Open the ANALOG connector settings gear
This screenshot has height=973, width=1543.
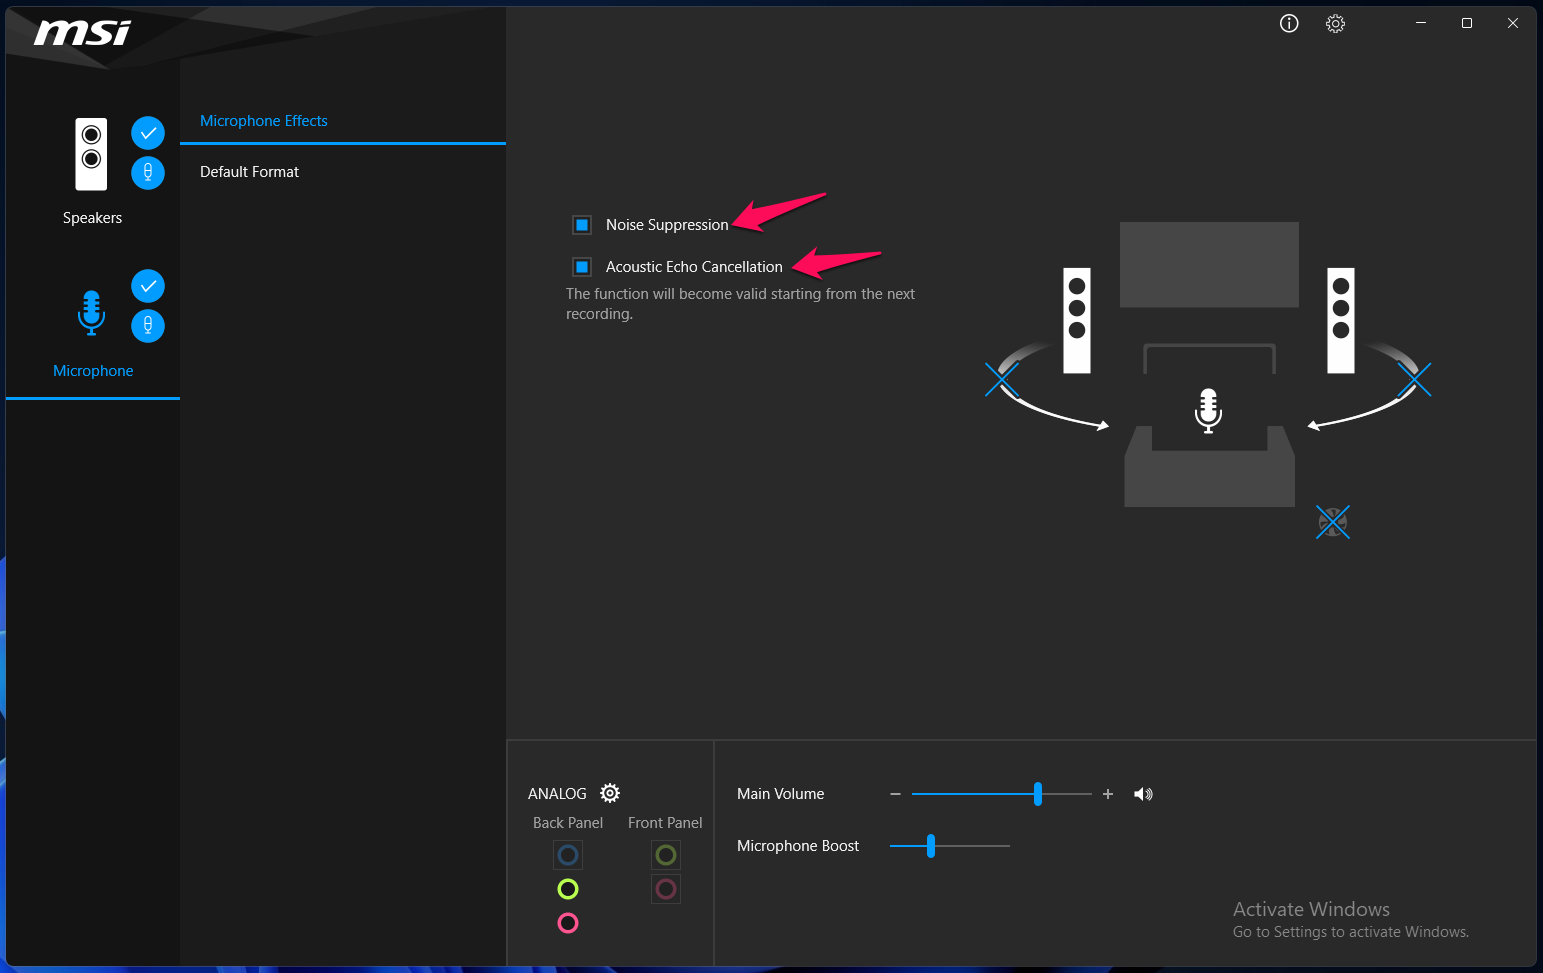610,792
